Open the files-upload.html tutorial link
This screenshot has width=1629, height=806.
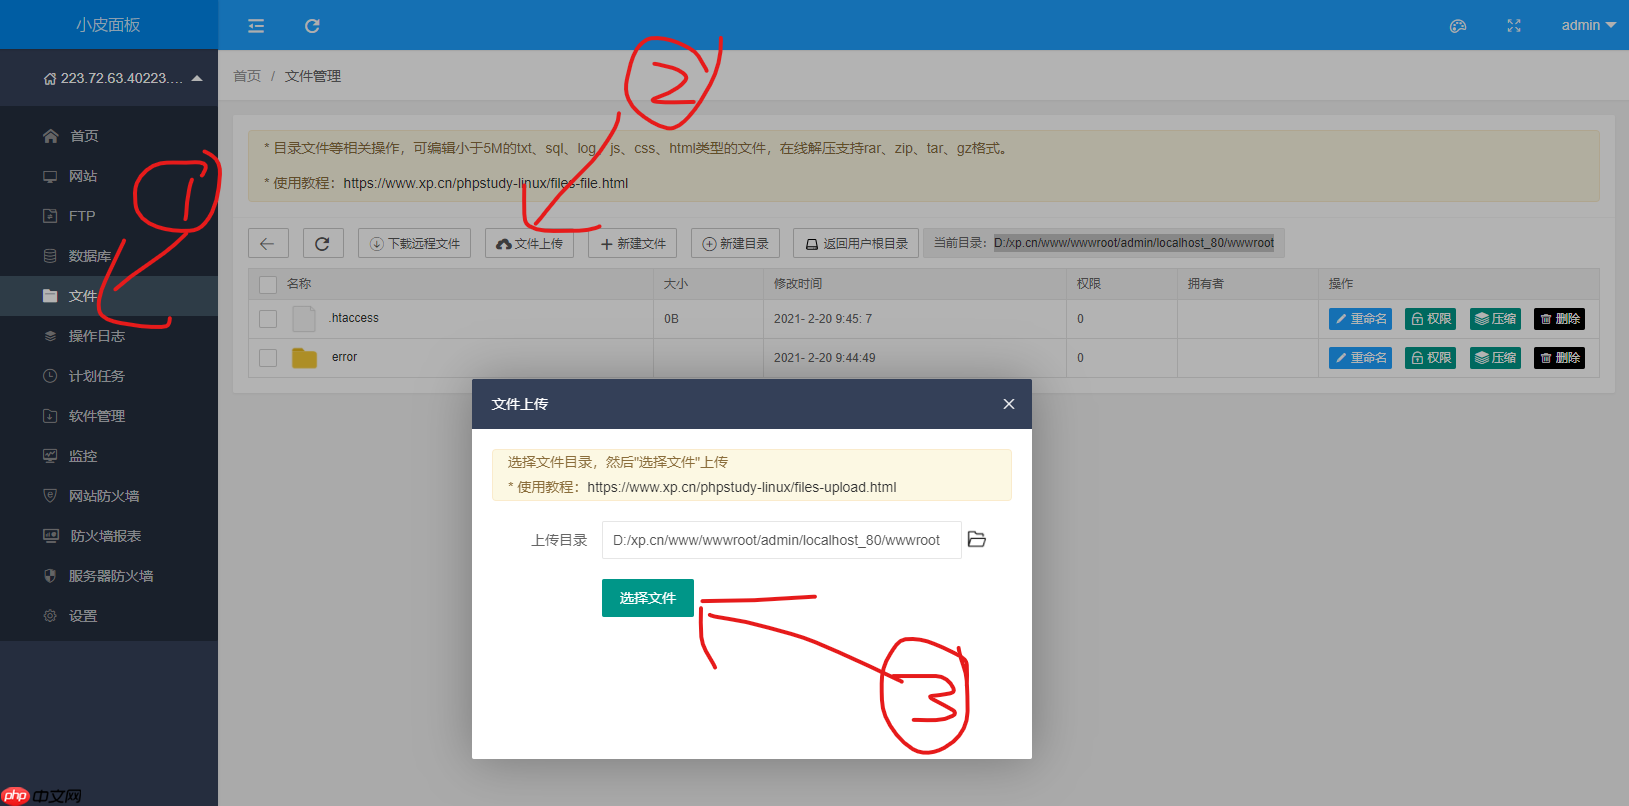(x=742, y=487)
